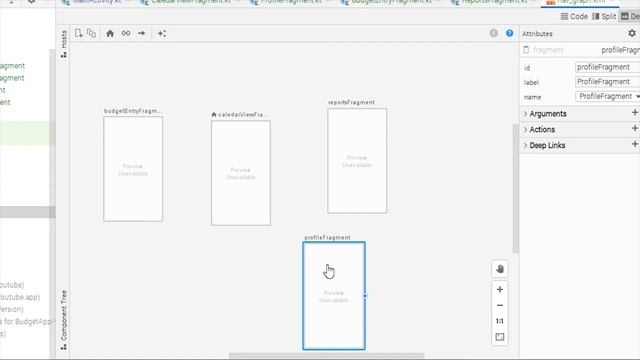Select the profileFragment destination preview
The width and height of the screenshot is (640, 360).
click(x=334, y=296)
